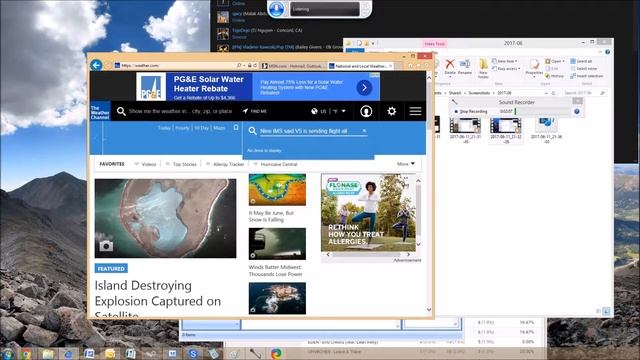Open Windows Start button on taskbar
The height and width of the screenshot is (360, 640).
(x=7, y=353)
